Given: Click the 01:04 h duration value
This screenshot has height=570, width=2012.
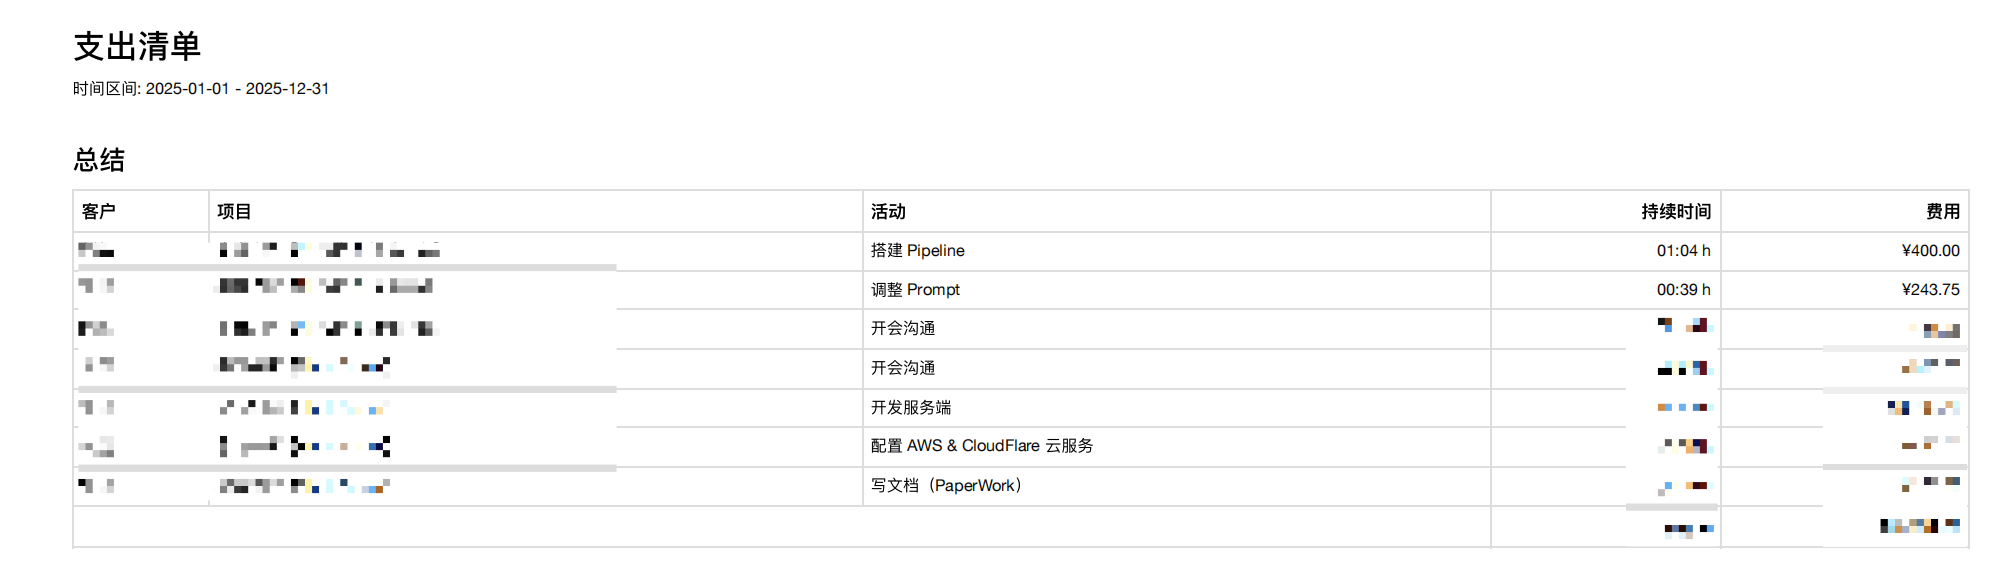Looking at the screenshot, I should (x=1683, y=250).
